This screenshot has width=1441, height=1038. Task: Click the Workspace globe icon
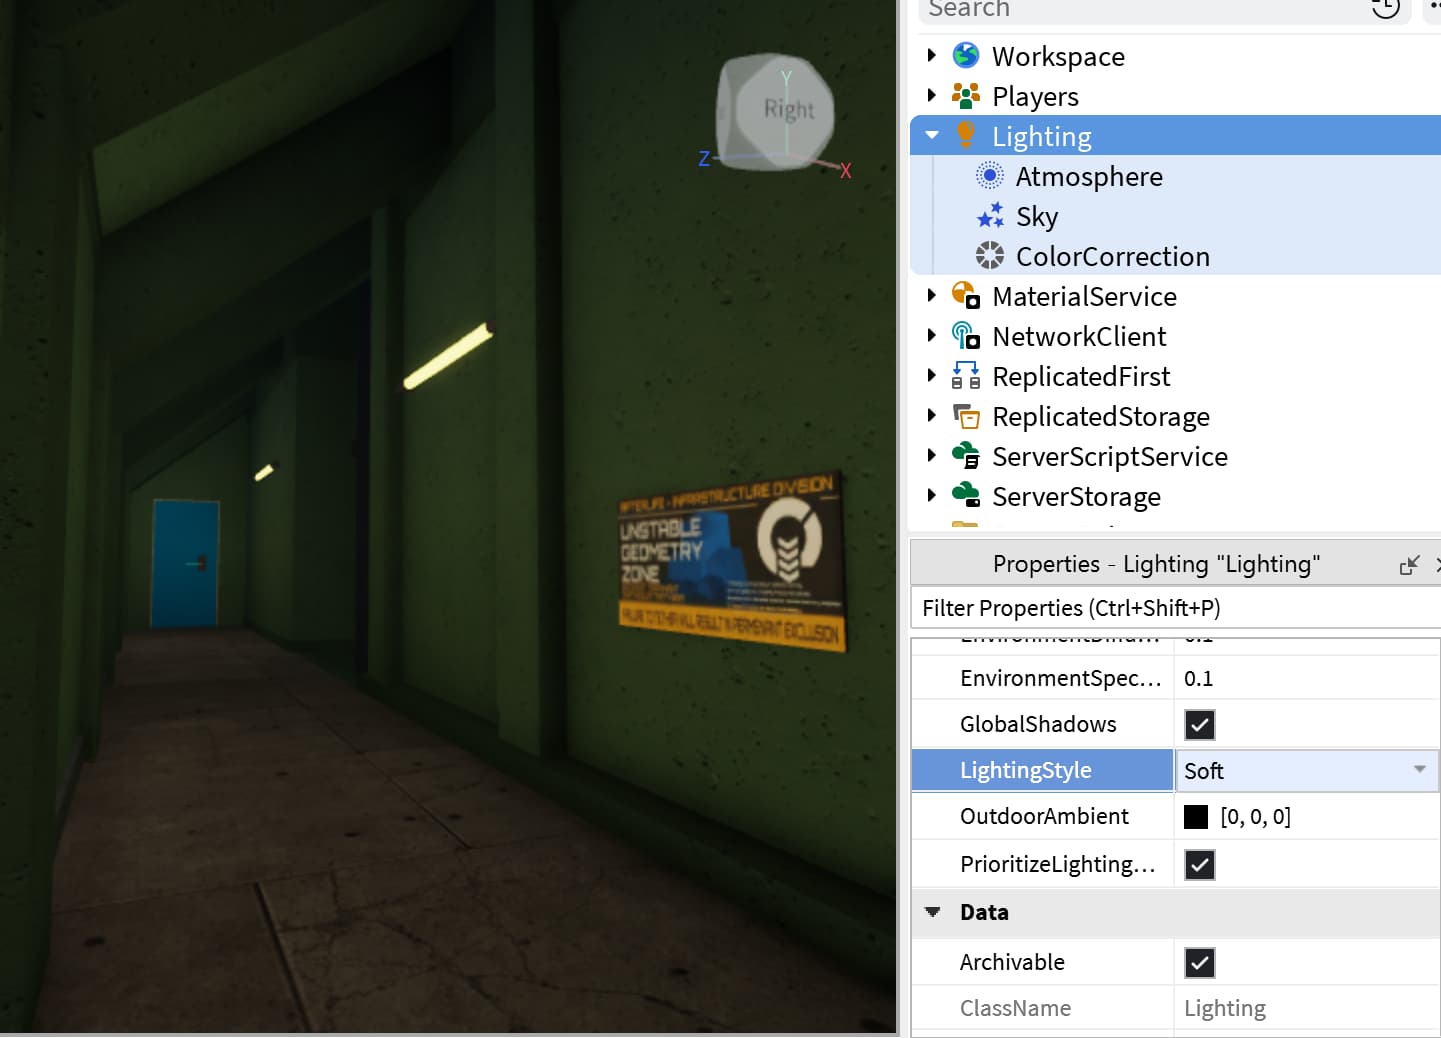[x=965, y=56]
